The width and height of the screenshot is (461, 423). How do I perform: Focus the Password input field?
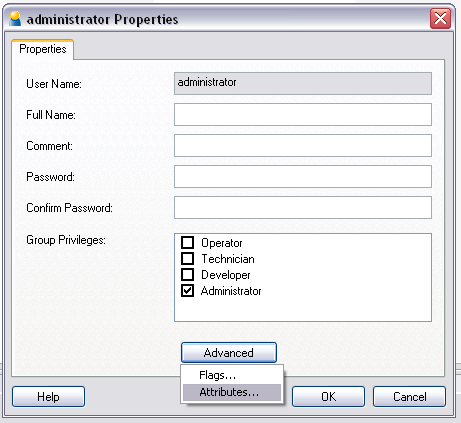[303, 176]
